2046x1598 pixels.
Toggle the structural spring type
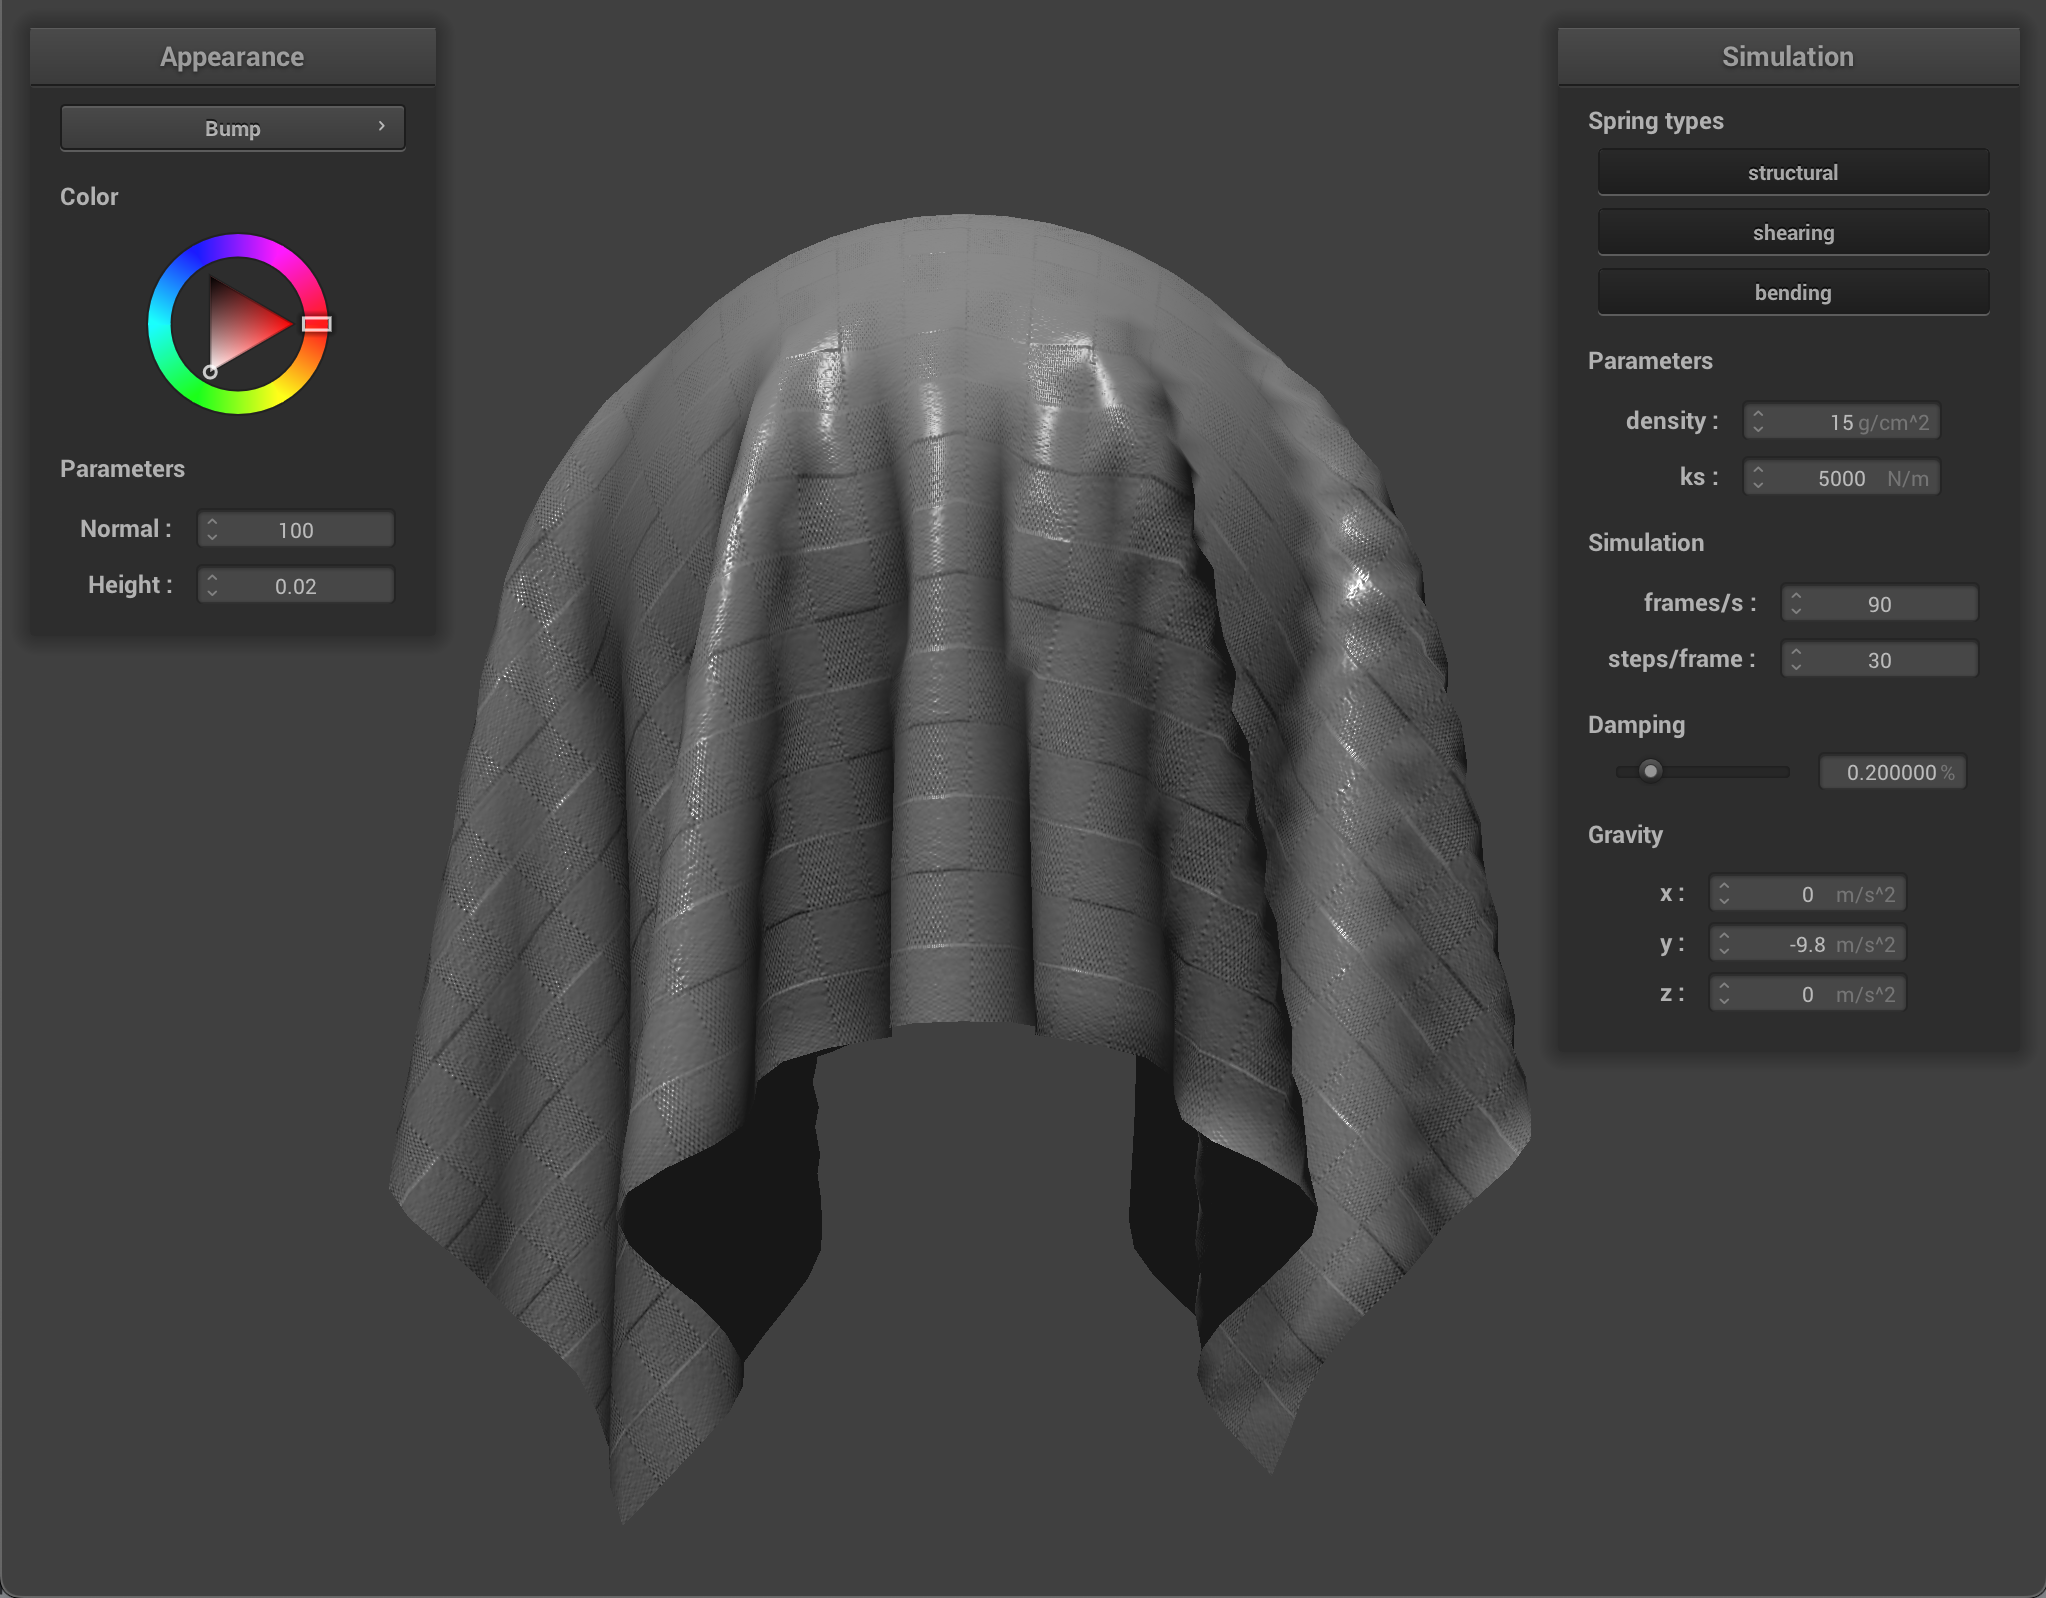coord(1793,172)
